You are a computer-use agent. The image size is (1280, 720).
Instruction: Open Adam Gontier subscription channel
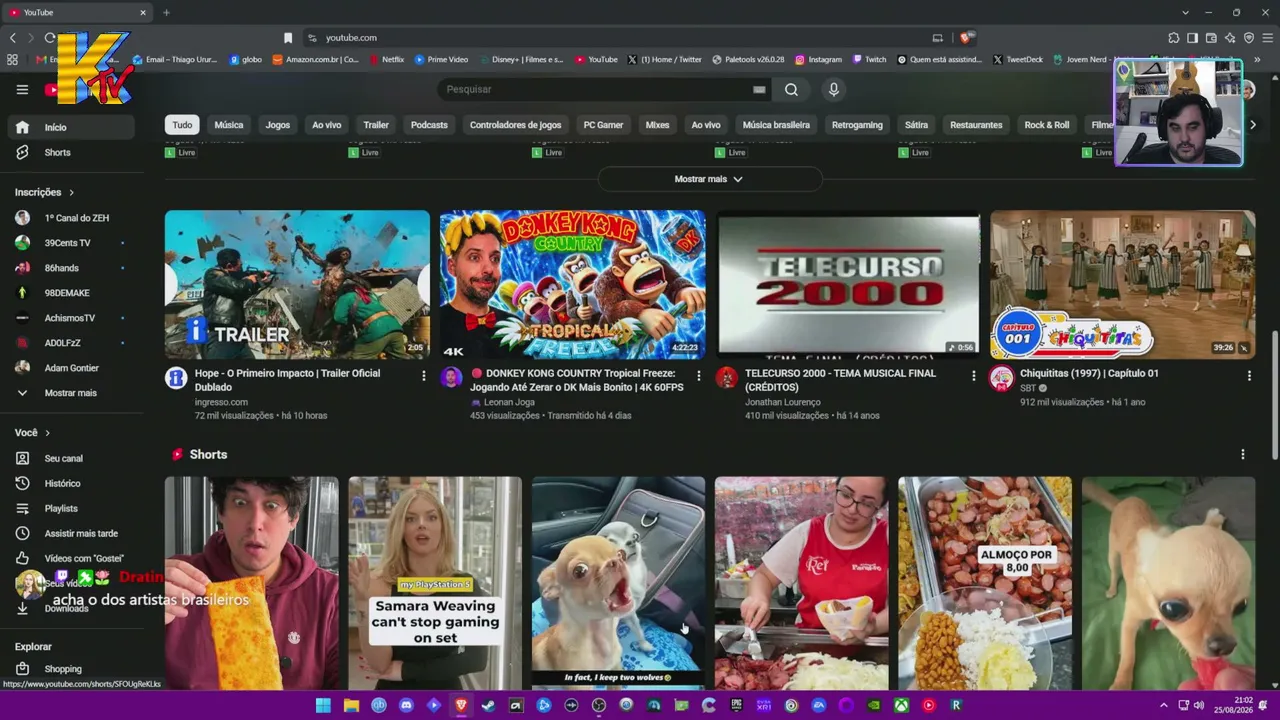pos(69,368)
